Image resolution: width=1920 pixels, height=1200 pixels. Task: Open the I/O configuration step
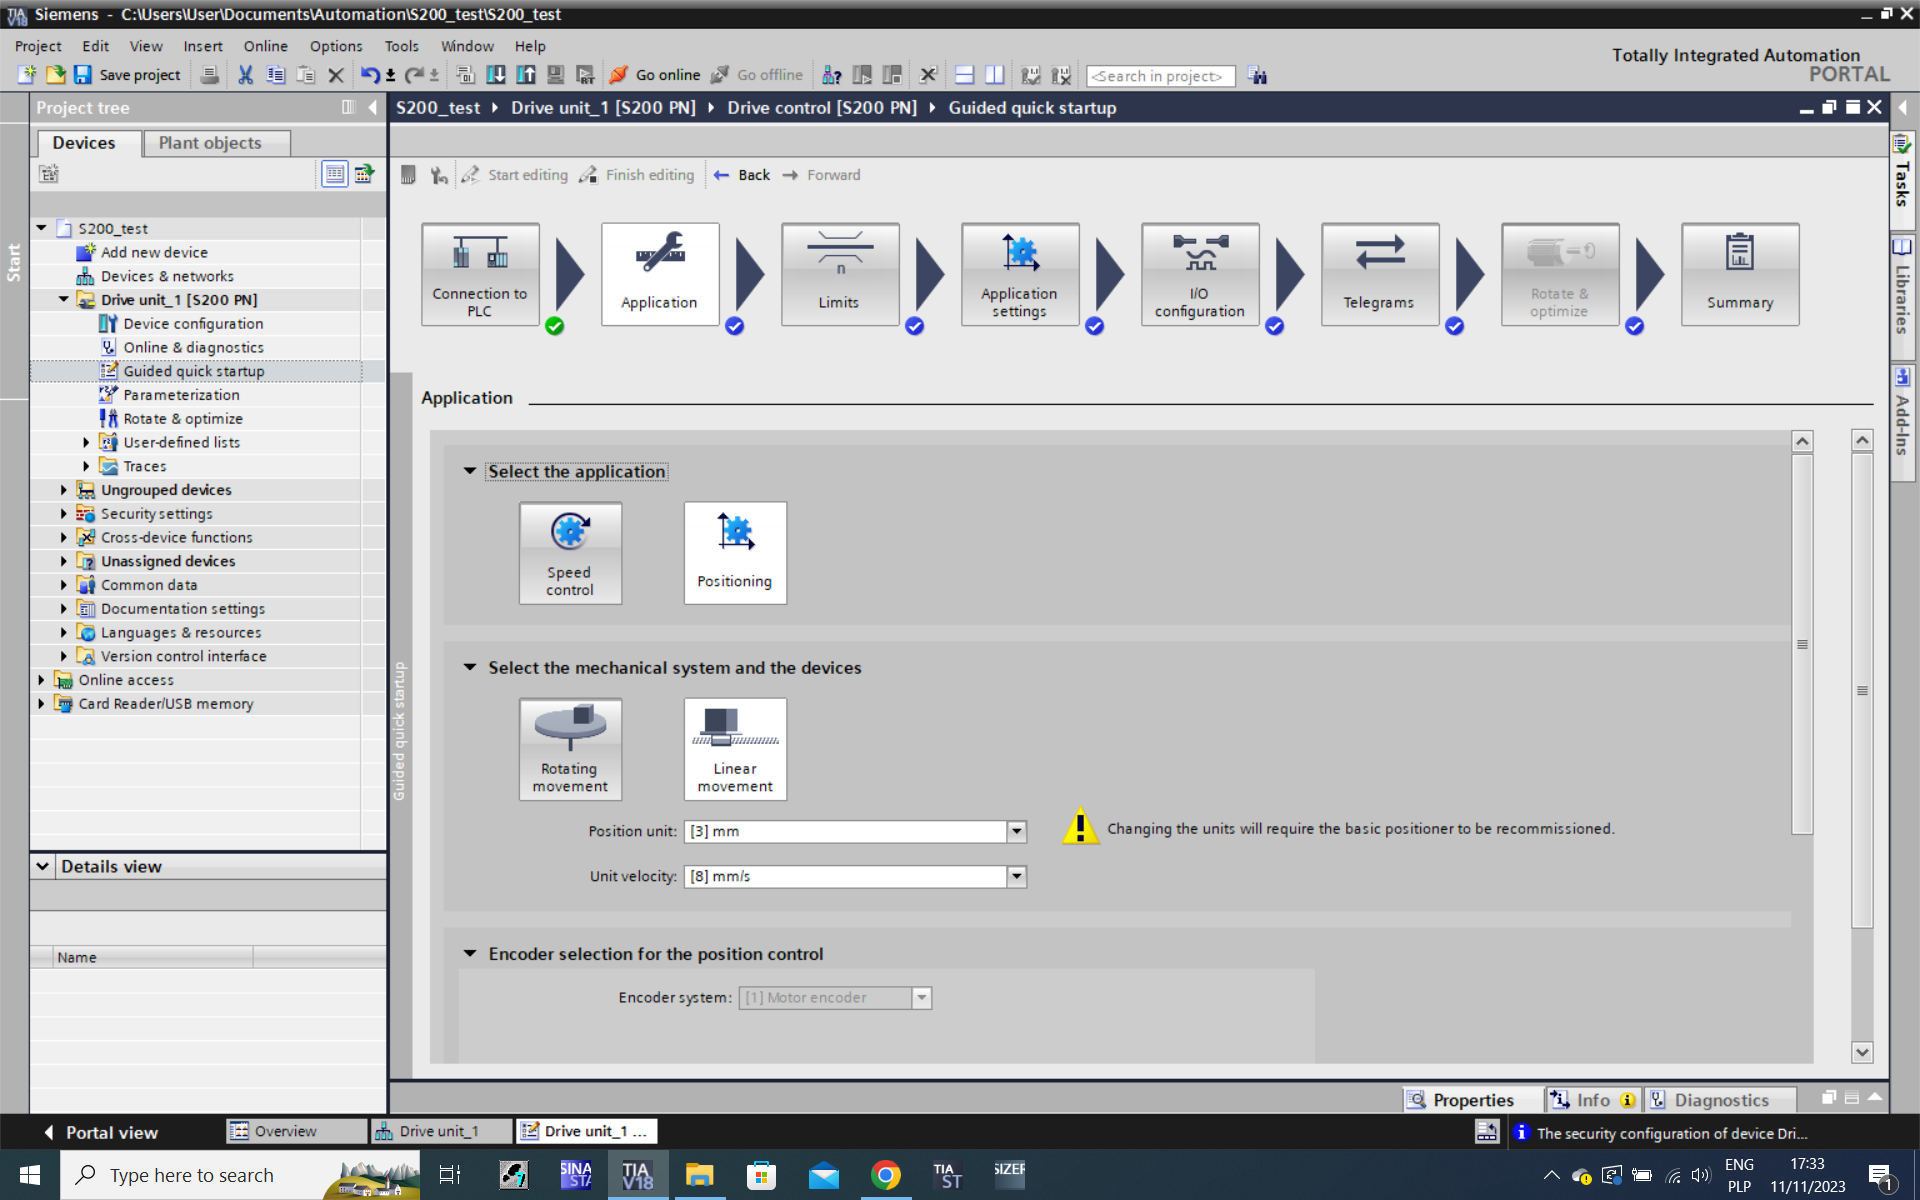pos(1199,274)
